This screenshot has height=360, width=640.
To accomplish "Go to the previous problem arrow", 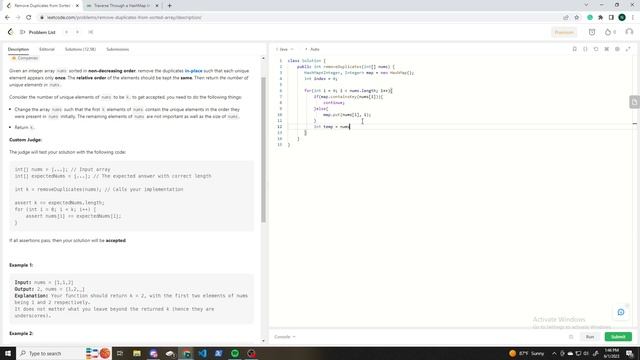I will pyautogui.click(x=67, y=32).
